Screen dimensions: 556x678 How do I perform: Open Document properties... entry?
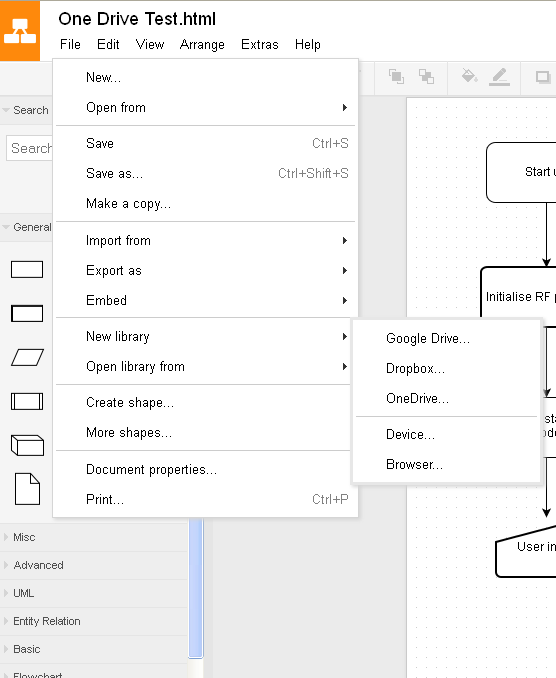click(203, 470)
